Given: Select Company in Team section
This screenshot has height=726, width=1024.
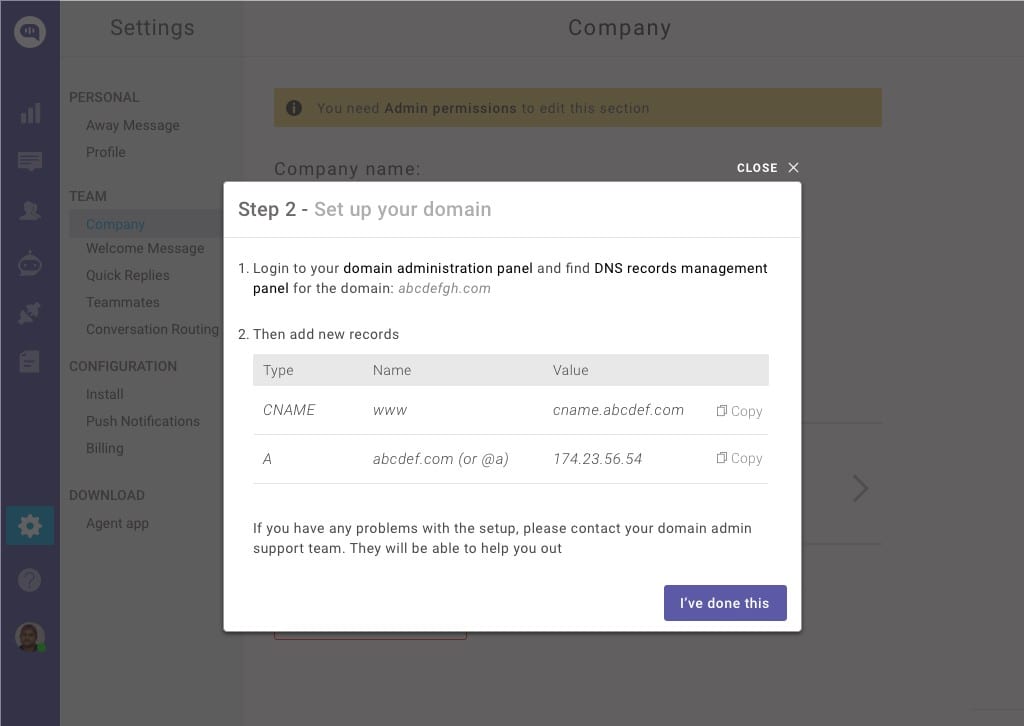Looking at the screenshot, I should pyautogui.click(x=115, y=224).
